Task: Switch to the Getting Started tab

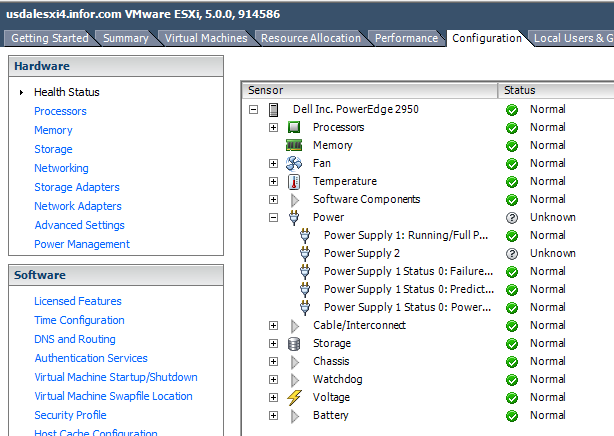Action: pos(50,38)
